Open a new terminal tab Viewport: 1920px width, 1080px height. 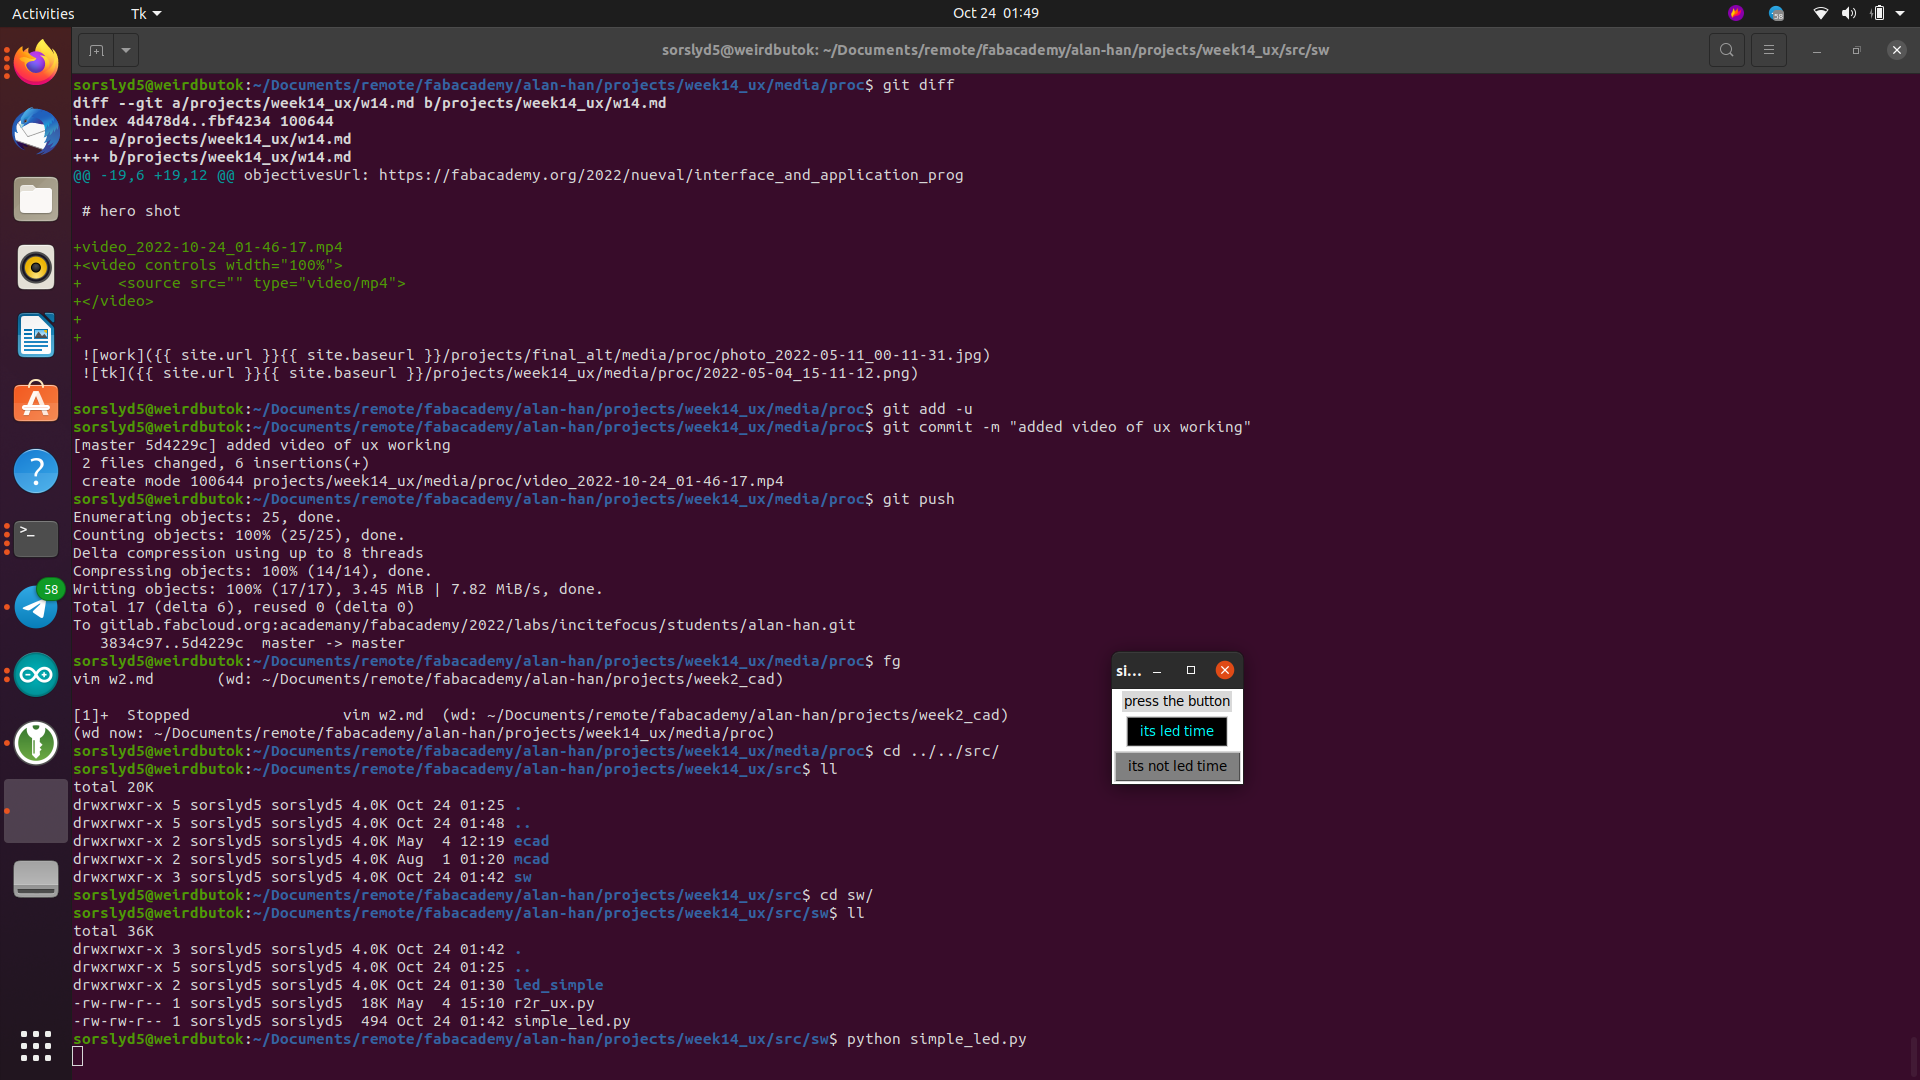pyautogui.click(x=96, y=49)
